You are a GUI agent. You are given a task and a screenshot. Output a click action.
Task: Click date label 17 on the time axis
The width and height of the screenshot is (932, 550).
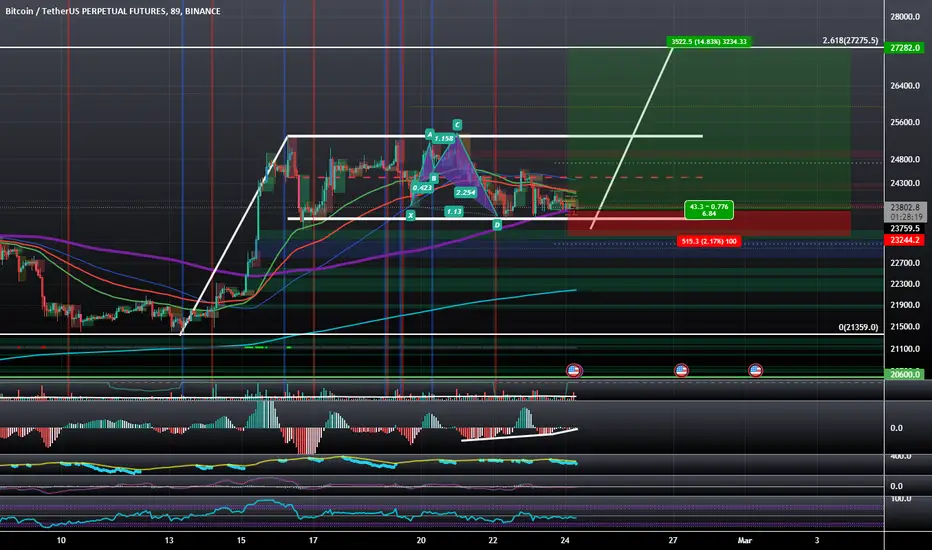(313, 540)
